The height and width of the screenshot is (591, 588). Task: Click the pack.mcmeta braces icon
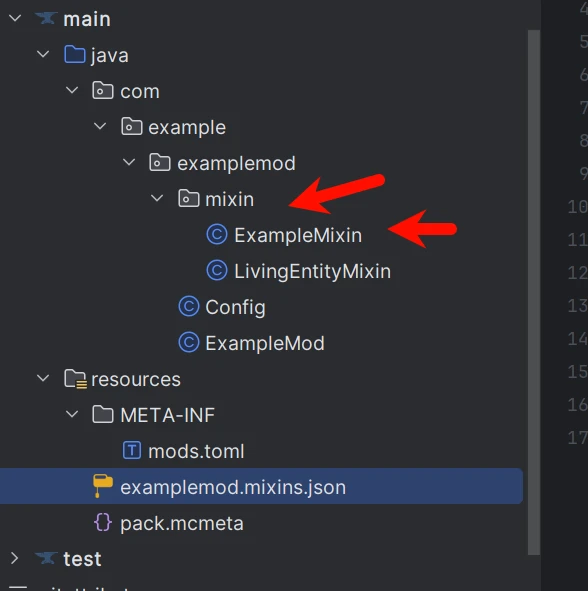point(103,523)
